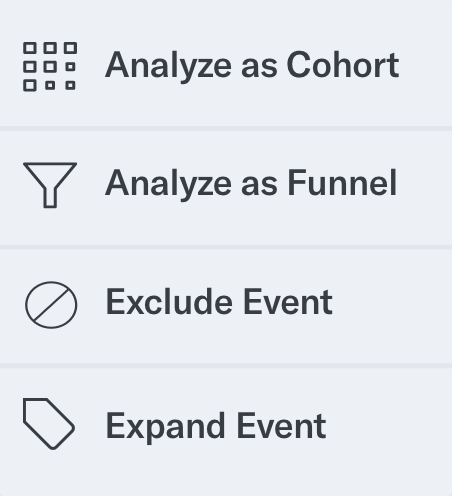Click the circle-slash exclude icon
This screenshot has height=496, width=452.
[51, 305]
